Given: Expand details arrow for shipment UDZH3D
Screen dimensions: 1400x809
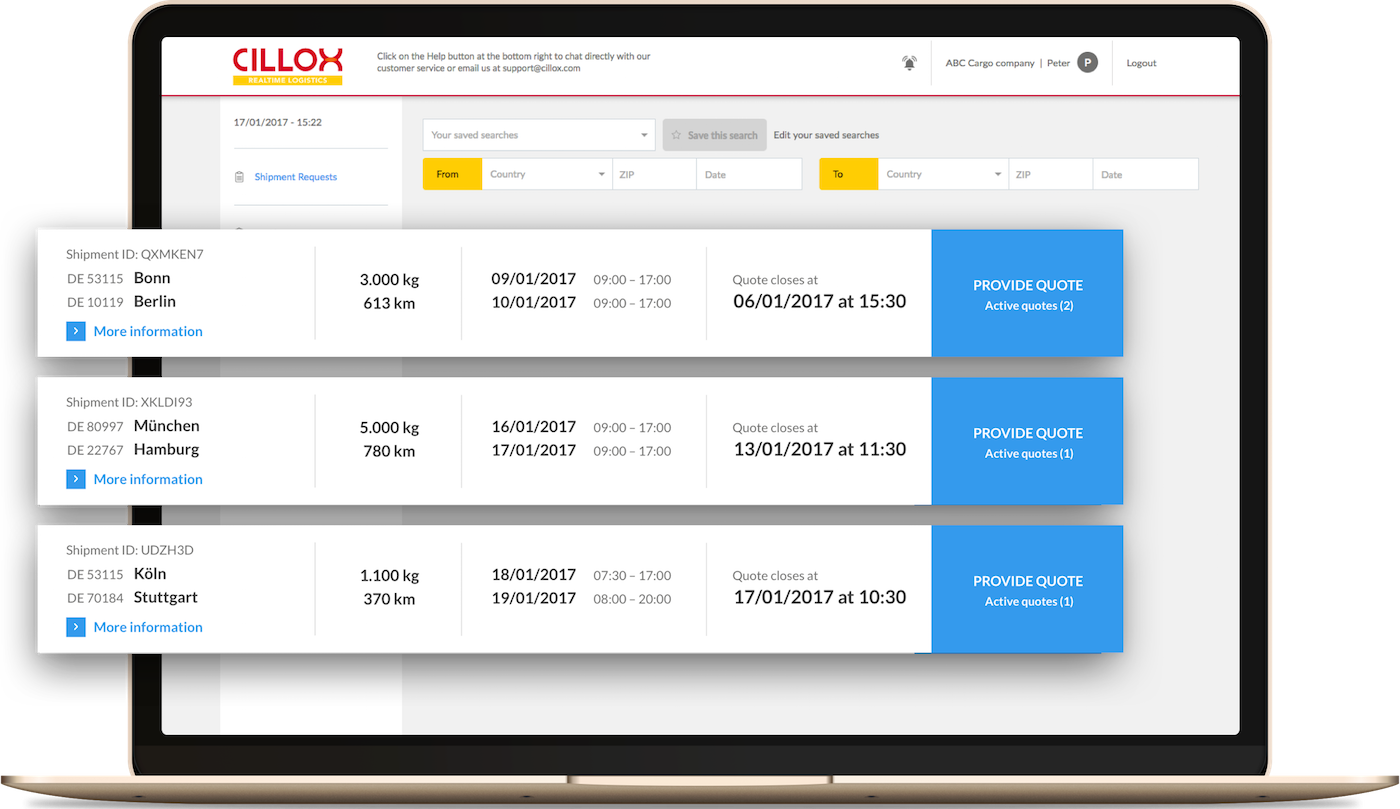Looking at the screenshot, I should (x=75, y=626).
